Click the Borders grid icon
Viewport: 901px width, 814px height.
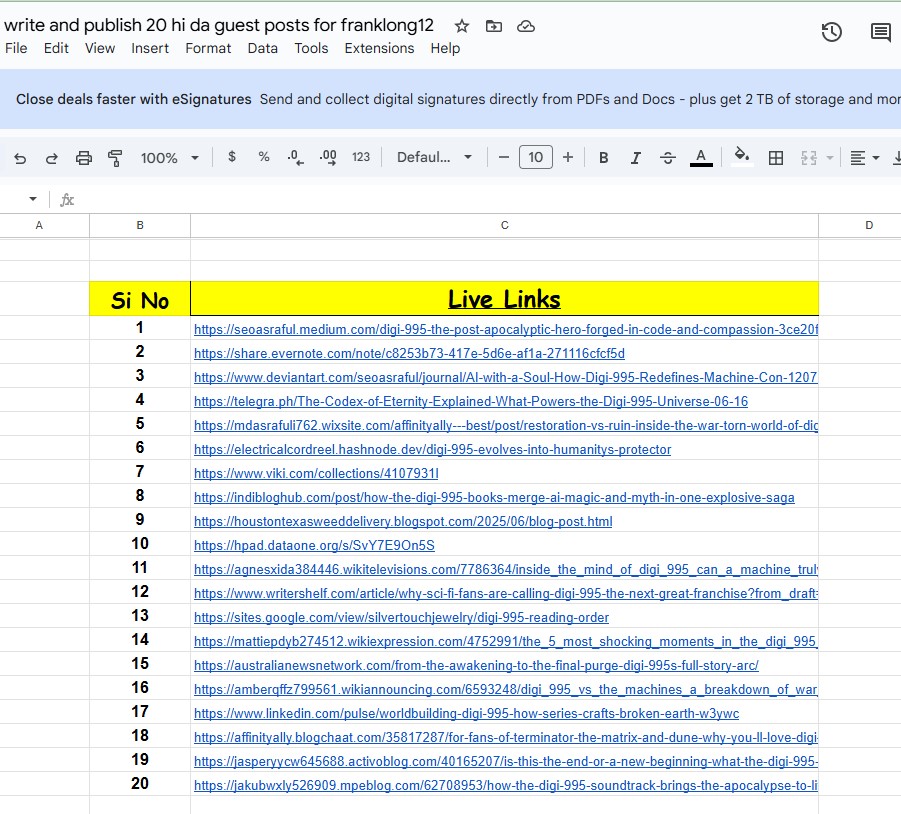click(x=775, y=158)
